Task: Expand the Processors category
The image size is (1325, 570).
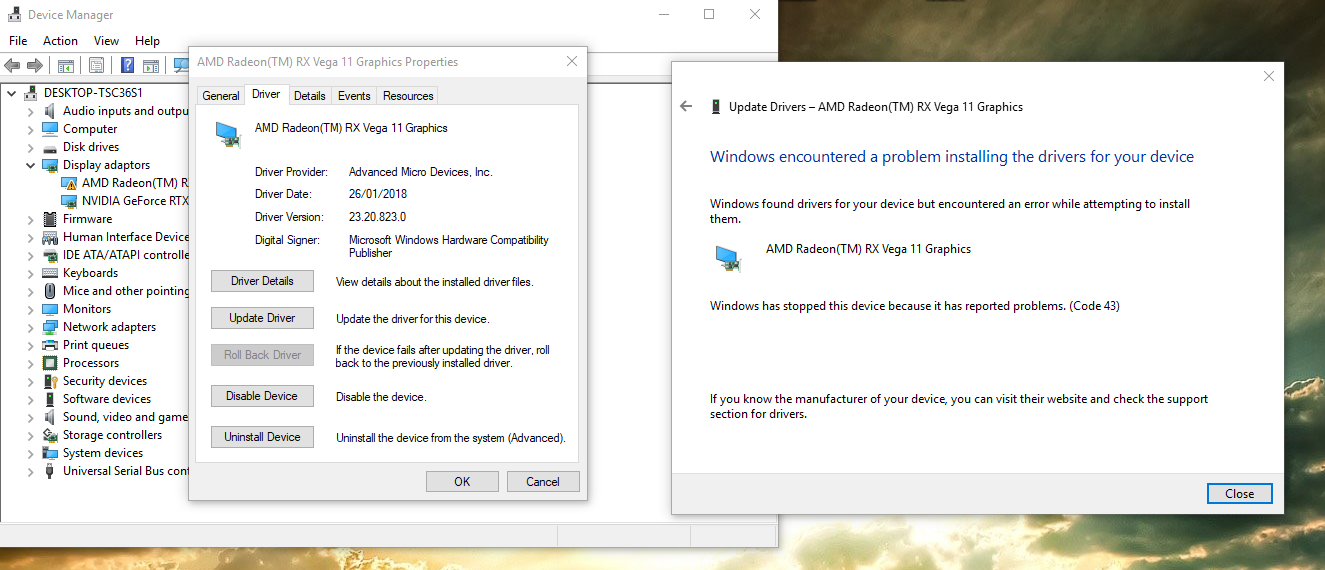Action: [31, 363]
